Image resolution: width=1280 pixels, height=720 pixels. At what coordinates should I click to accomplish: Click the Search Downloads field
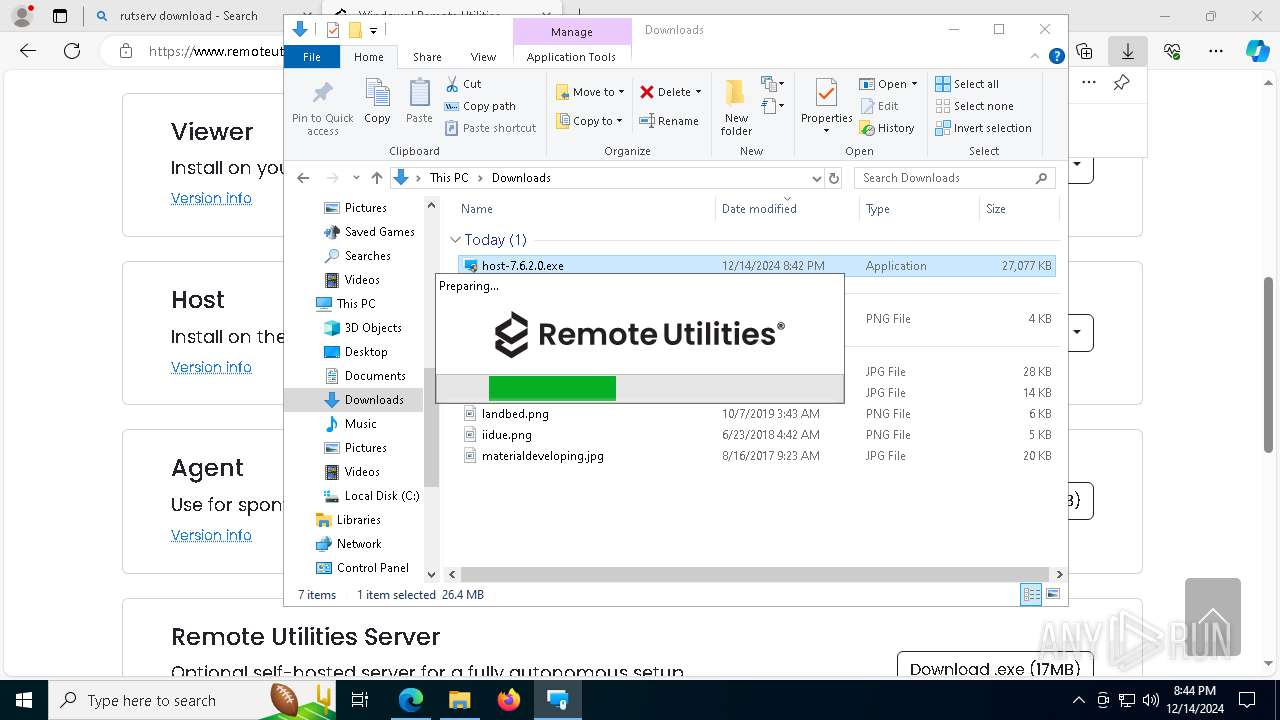pyautogui.click(x=955, y=178)
